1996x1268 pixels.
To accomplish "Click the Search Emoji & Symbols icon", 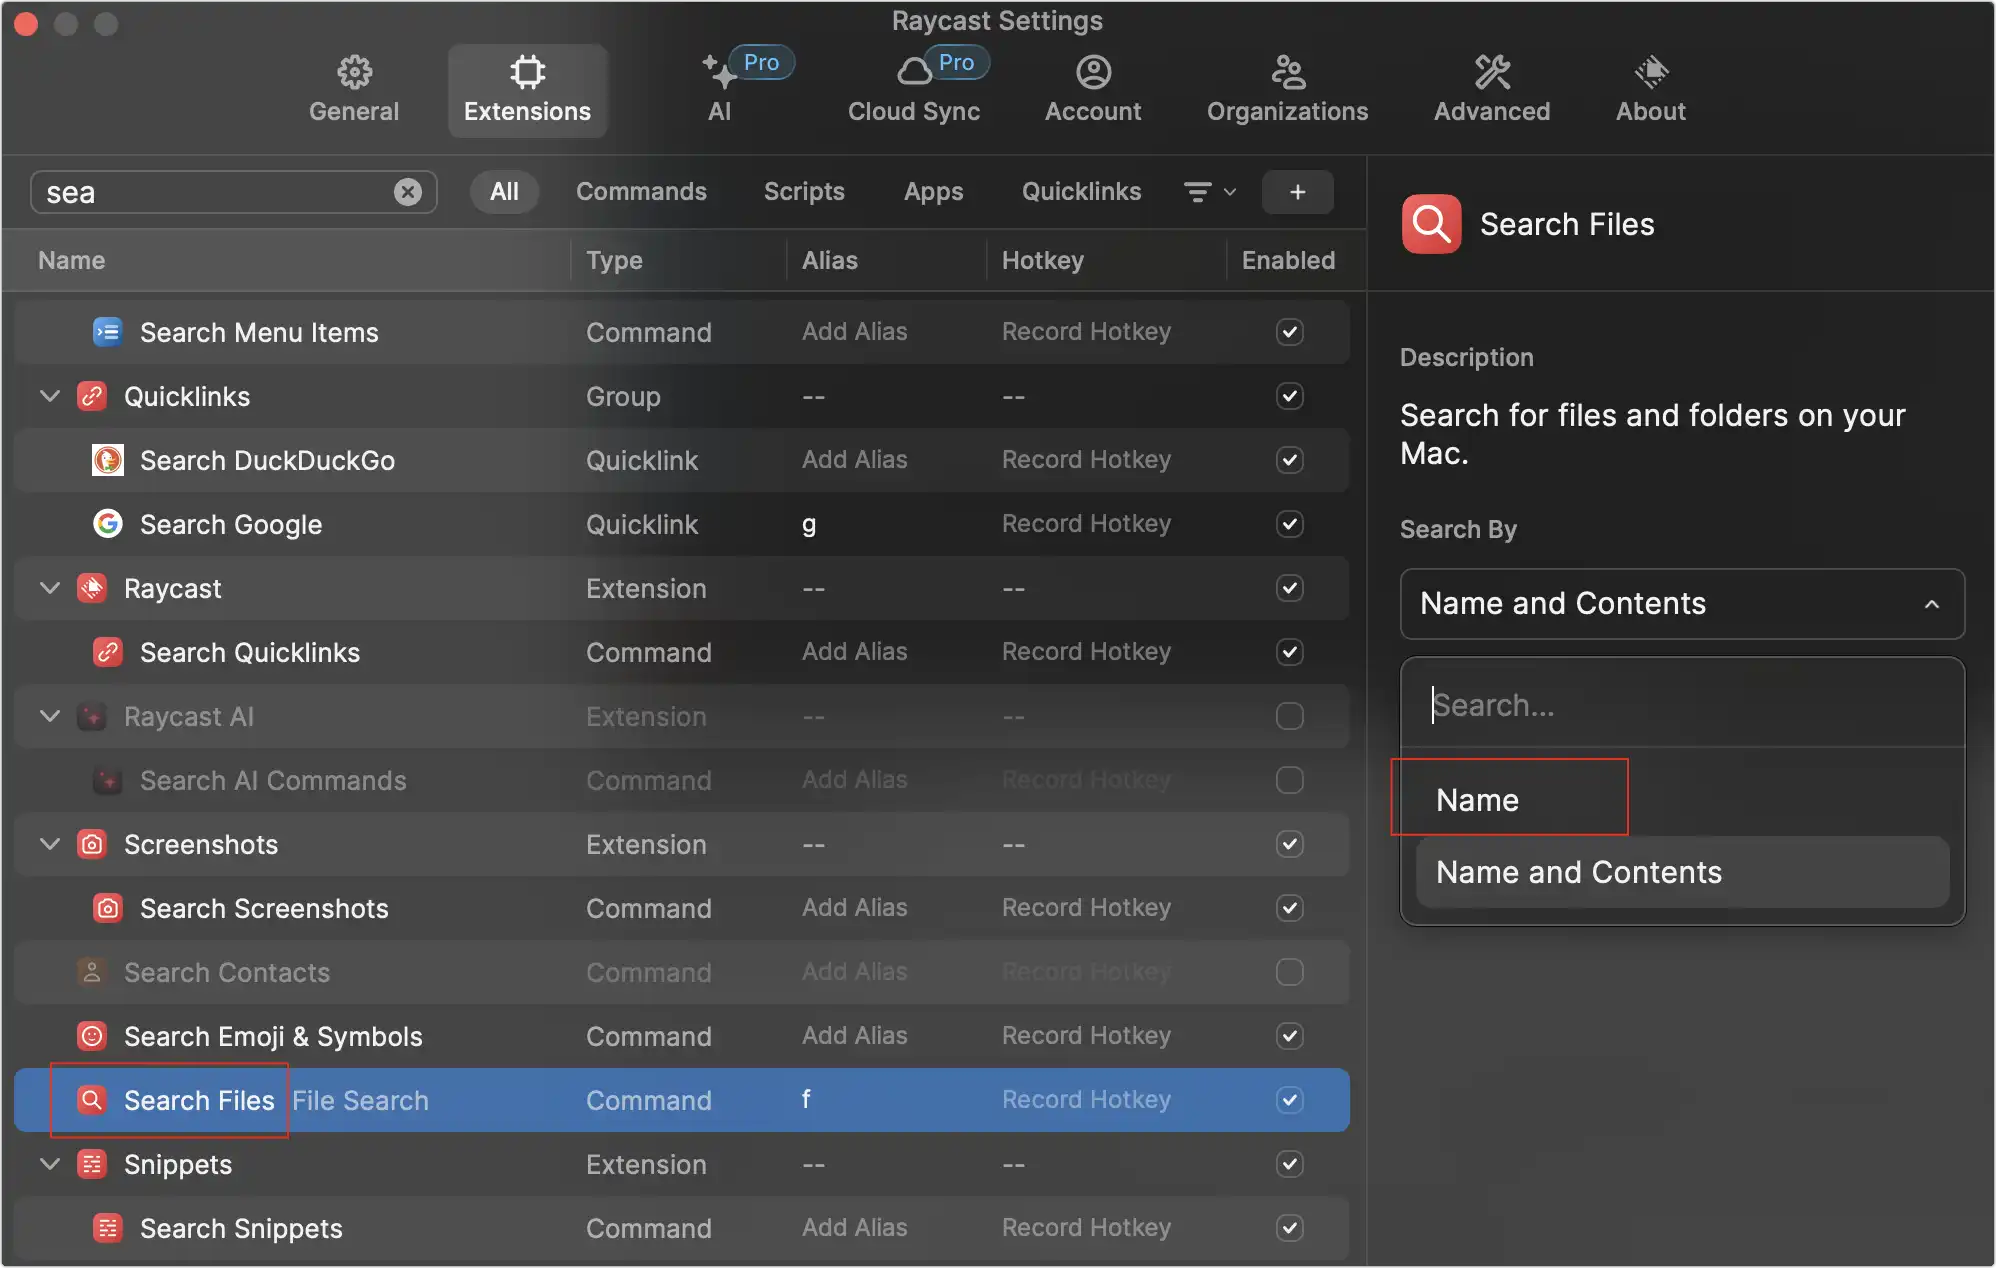I will [x=92, y=1036].
